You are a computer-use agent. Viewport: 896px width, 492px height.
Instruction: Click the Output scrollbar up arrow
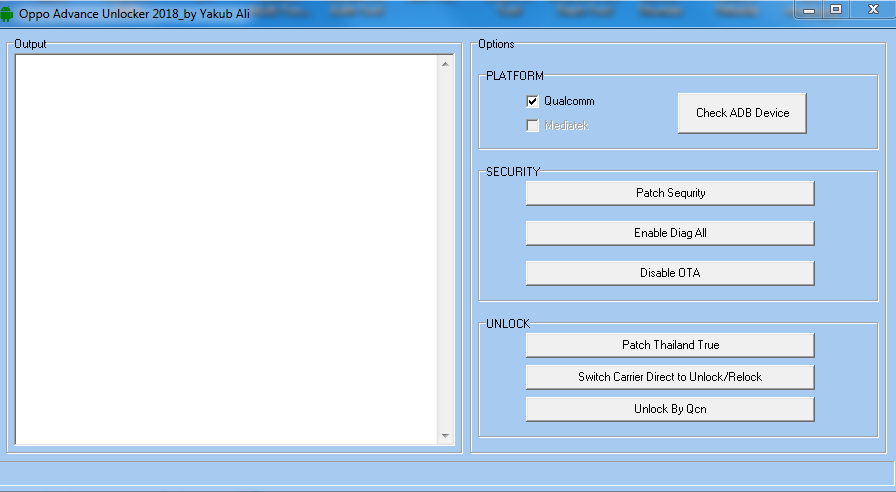(x=445, y=64)
